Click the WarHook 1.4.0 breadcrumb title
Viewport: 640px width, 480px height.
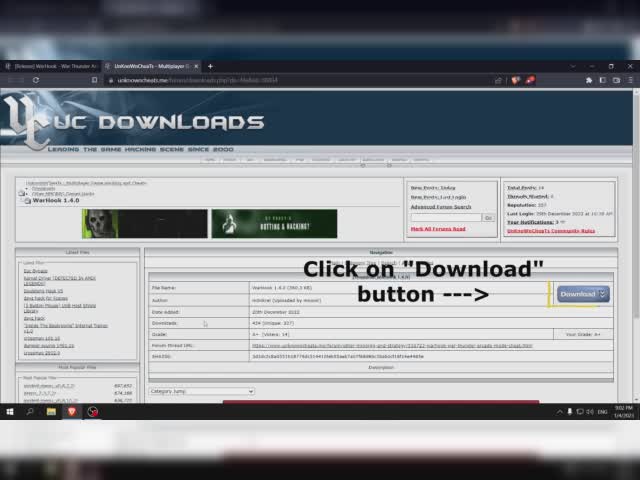click(x=56, y=200)
